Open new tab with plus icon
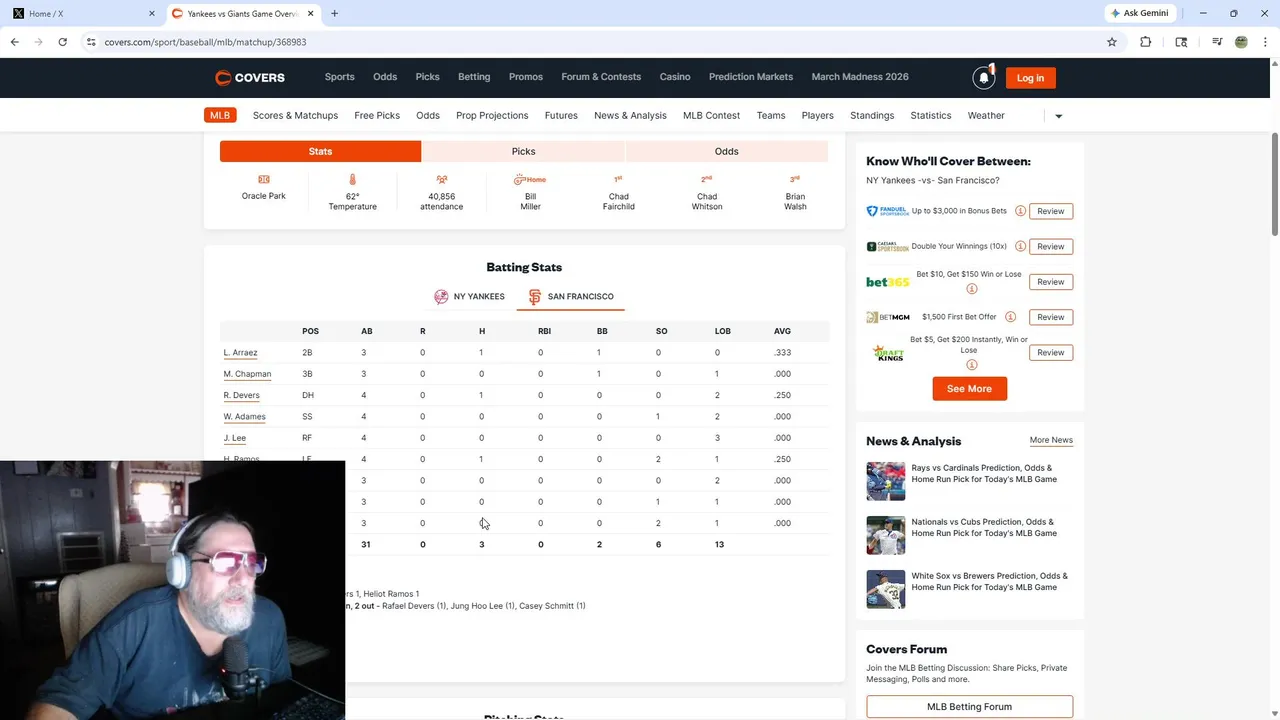1280x720 pixels. point(334,13)
